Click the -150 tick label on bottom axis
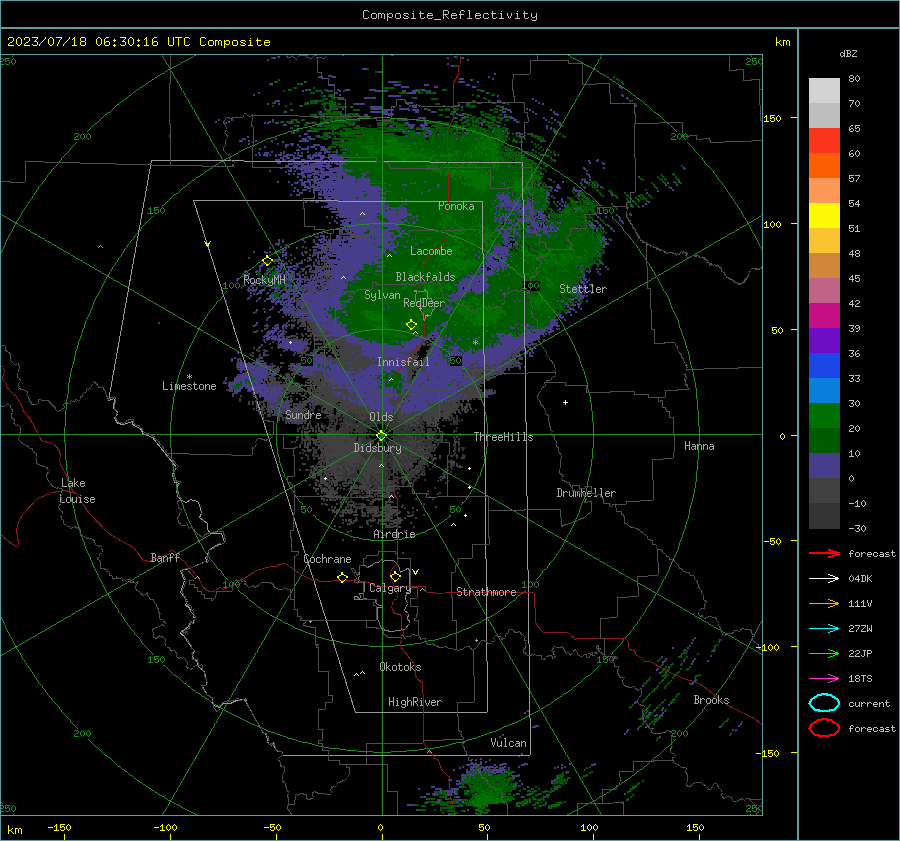This screenshot has width=900, height=841. 59,827
